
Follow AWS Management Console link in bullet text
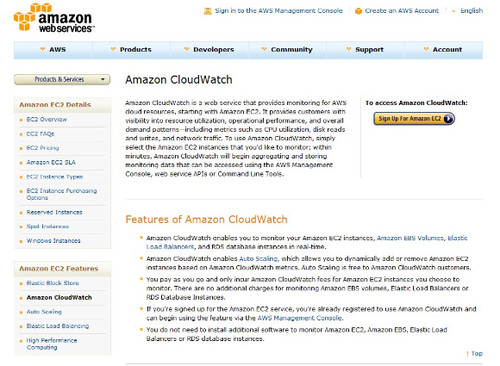pyautogui.click(x=299, y=318)
